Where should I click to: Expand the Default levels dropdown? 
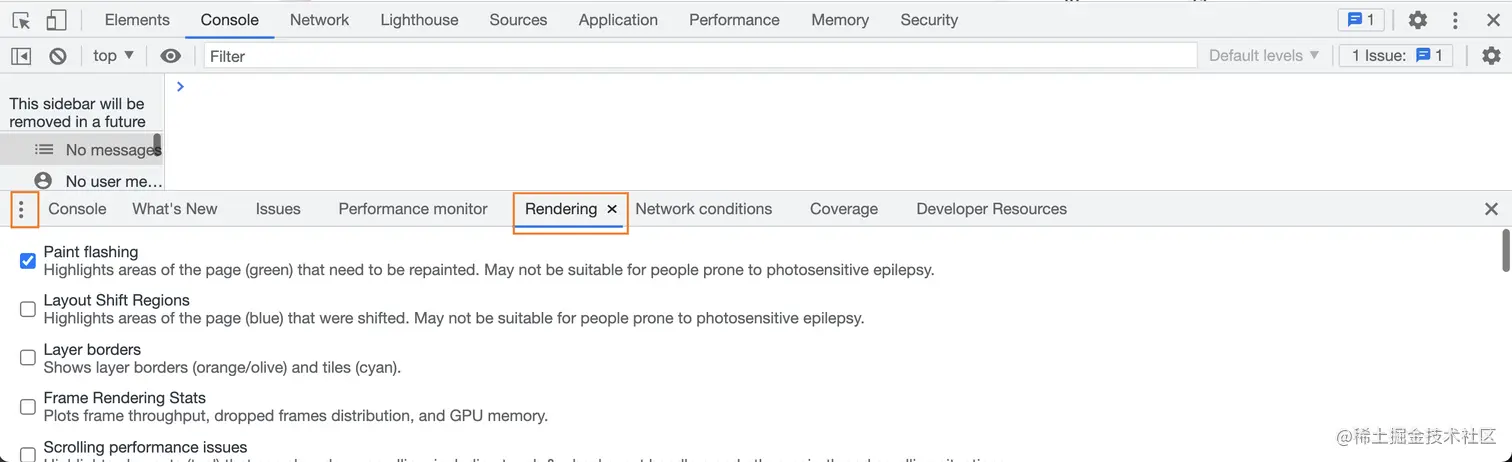[x=1264, y=56]
